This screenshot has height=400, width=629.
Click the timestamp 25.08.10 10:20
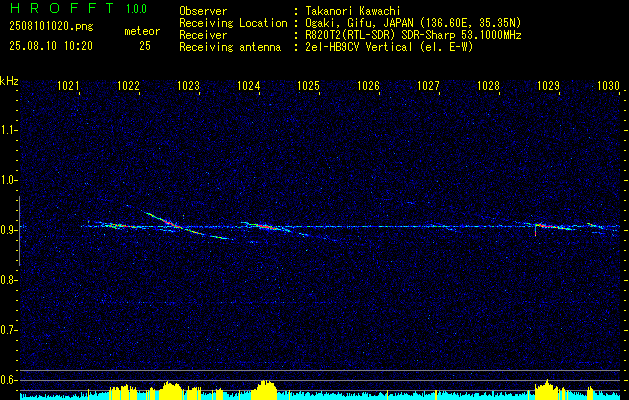(51, 46)
